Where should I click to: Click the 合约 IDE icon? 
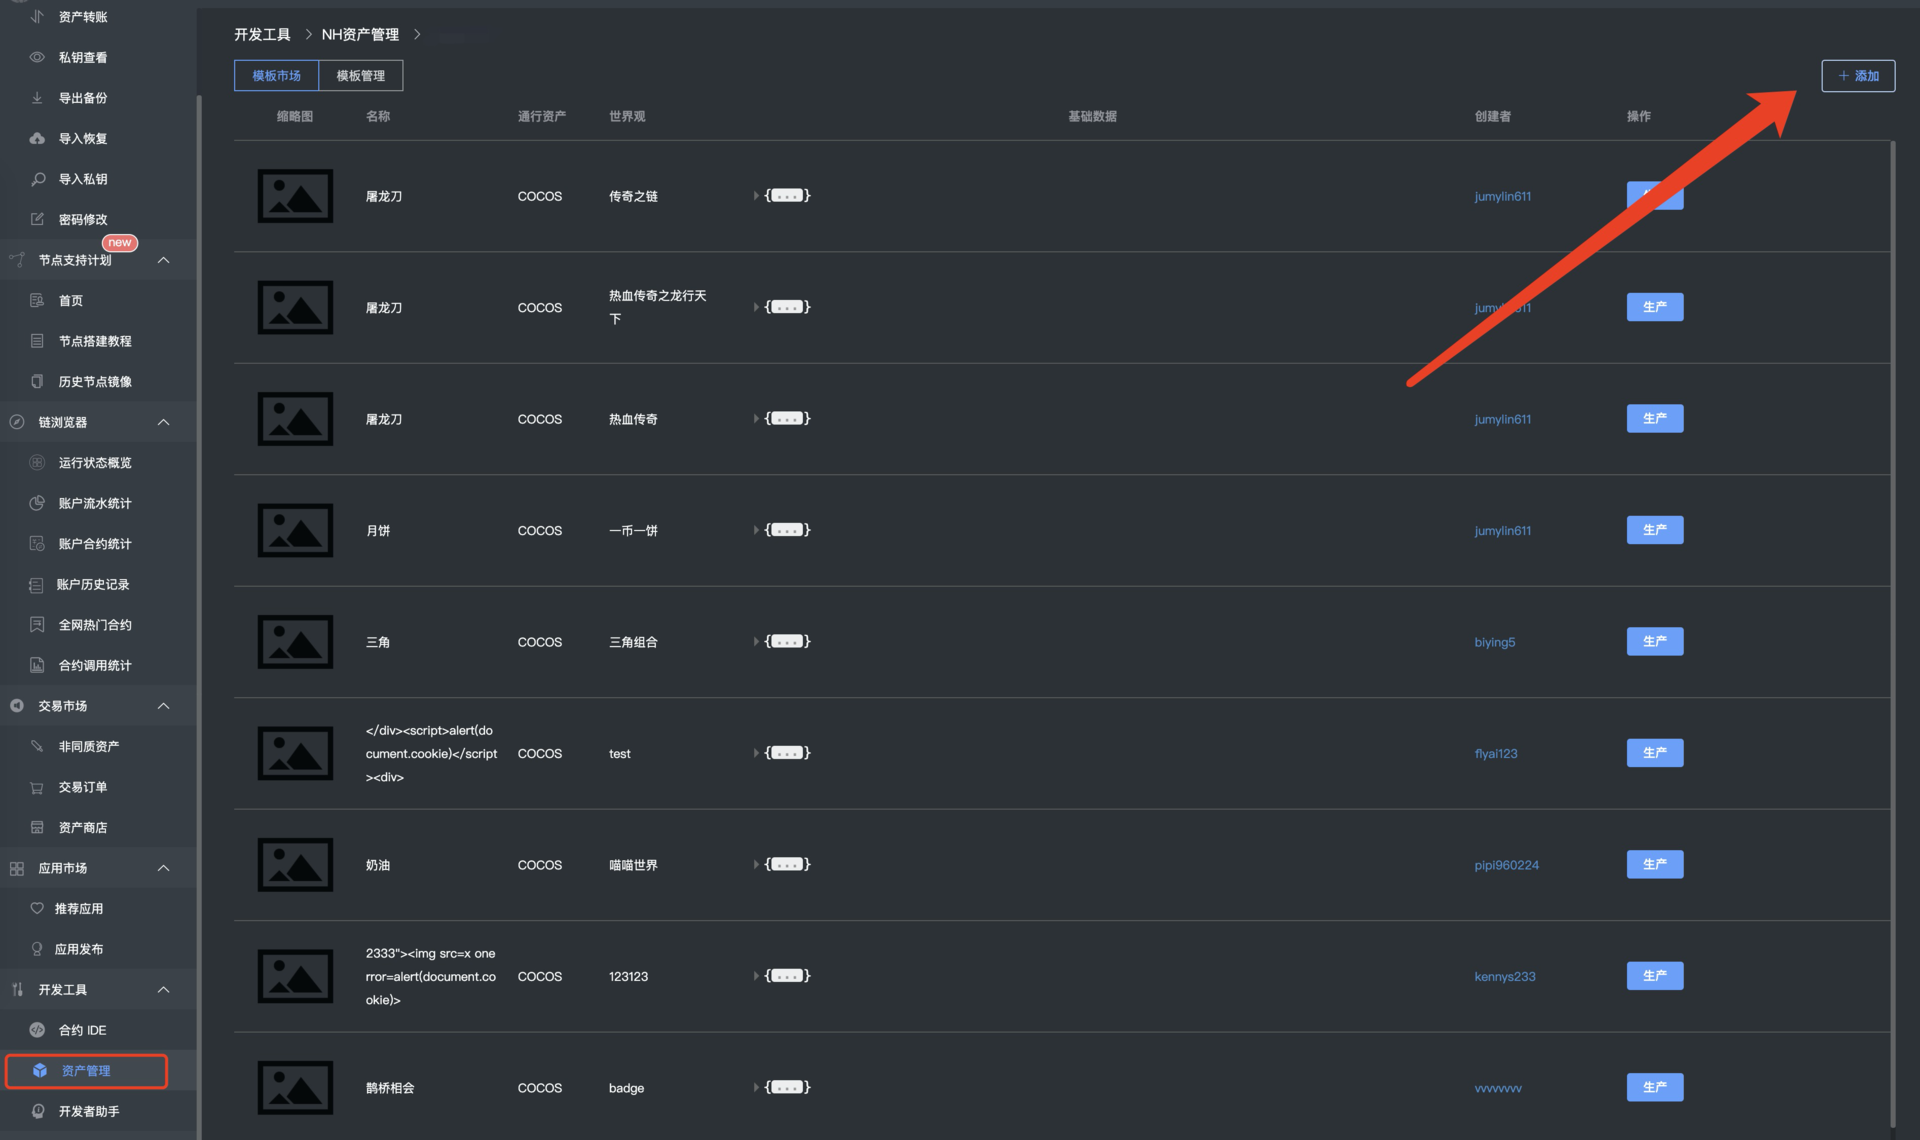coord(37,1030)
